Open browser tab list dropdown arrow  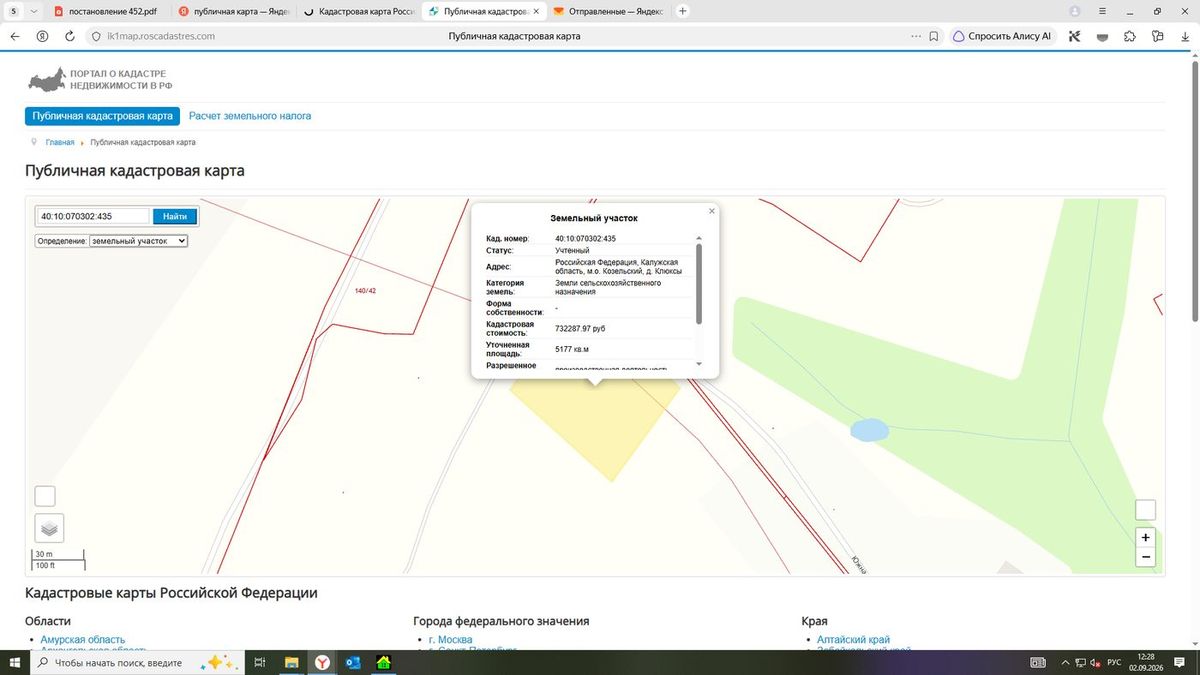point(35,11)
